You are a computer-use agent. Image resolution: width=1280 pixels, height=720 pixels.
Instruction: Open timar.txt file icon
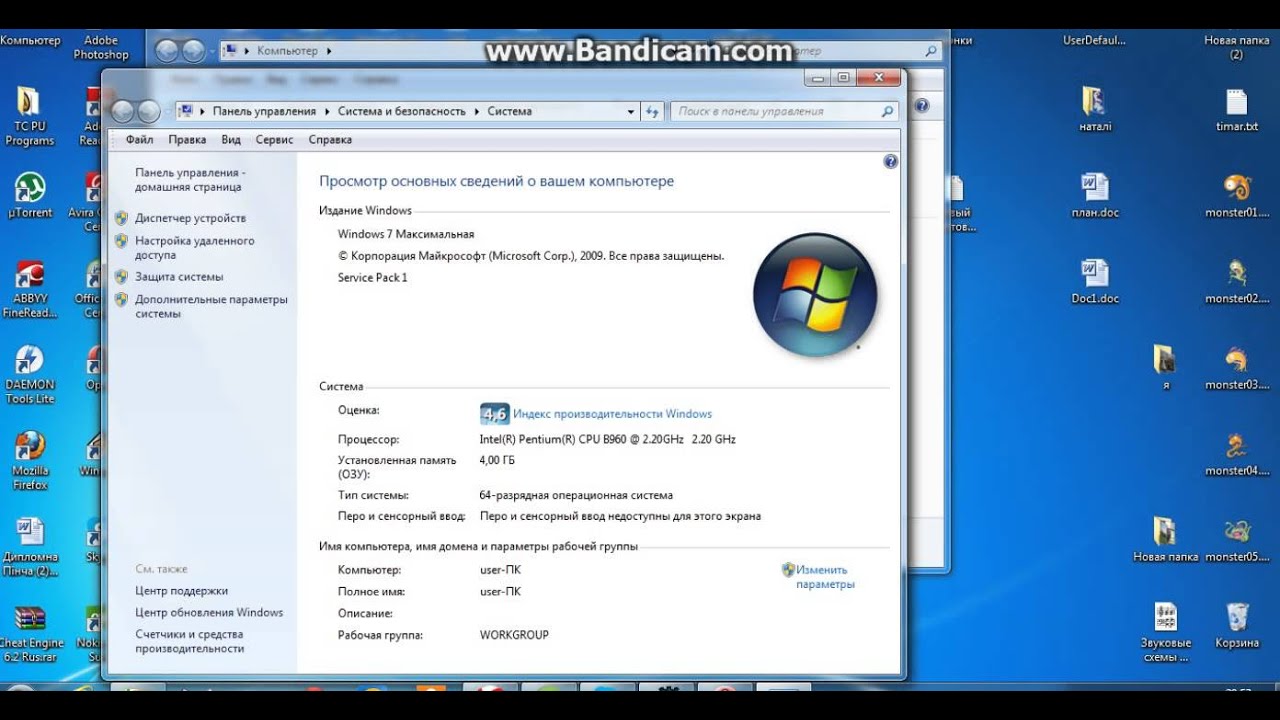click(1236, 109)
